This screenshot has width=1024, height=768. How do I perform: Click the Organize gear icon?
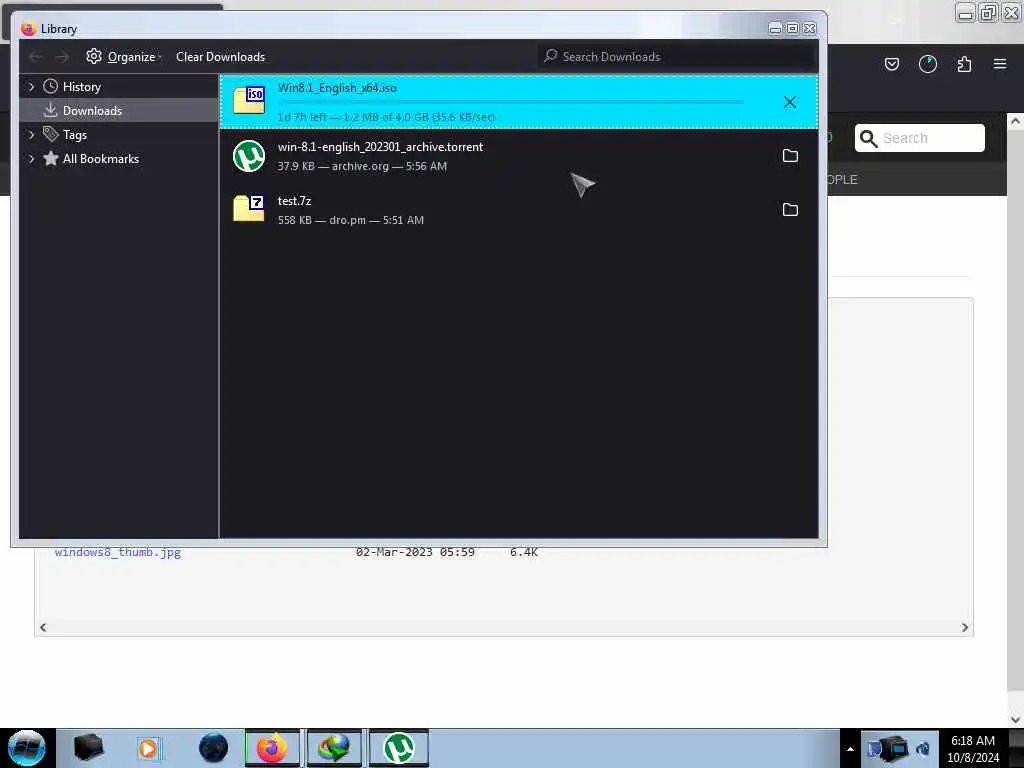94,56
